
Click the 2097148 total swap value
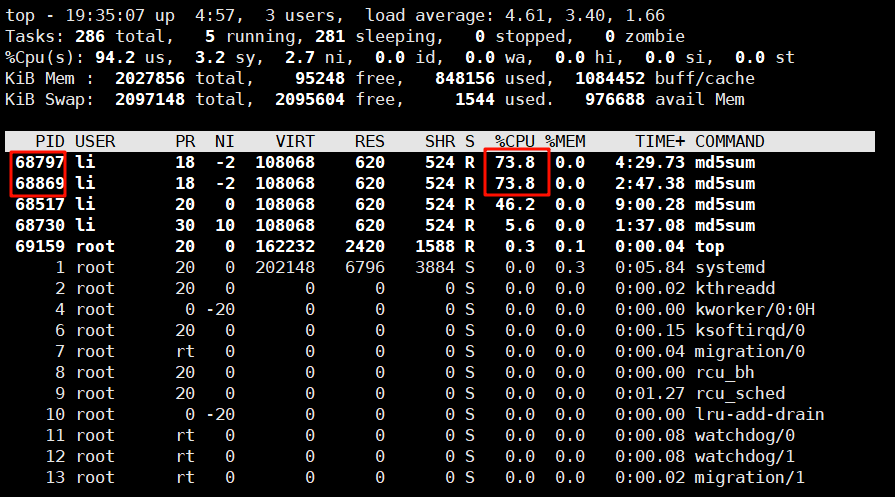coord(150,100)
